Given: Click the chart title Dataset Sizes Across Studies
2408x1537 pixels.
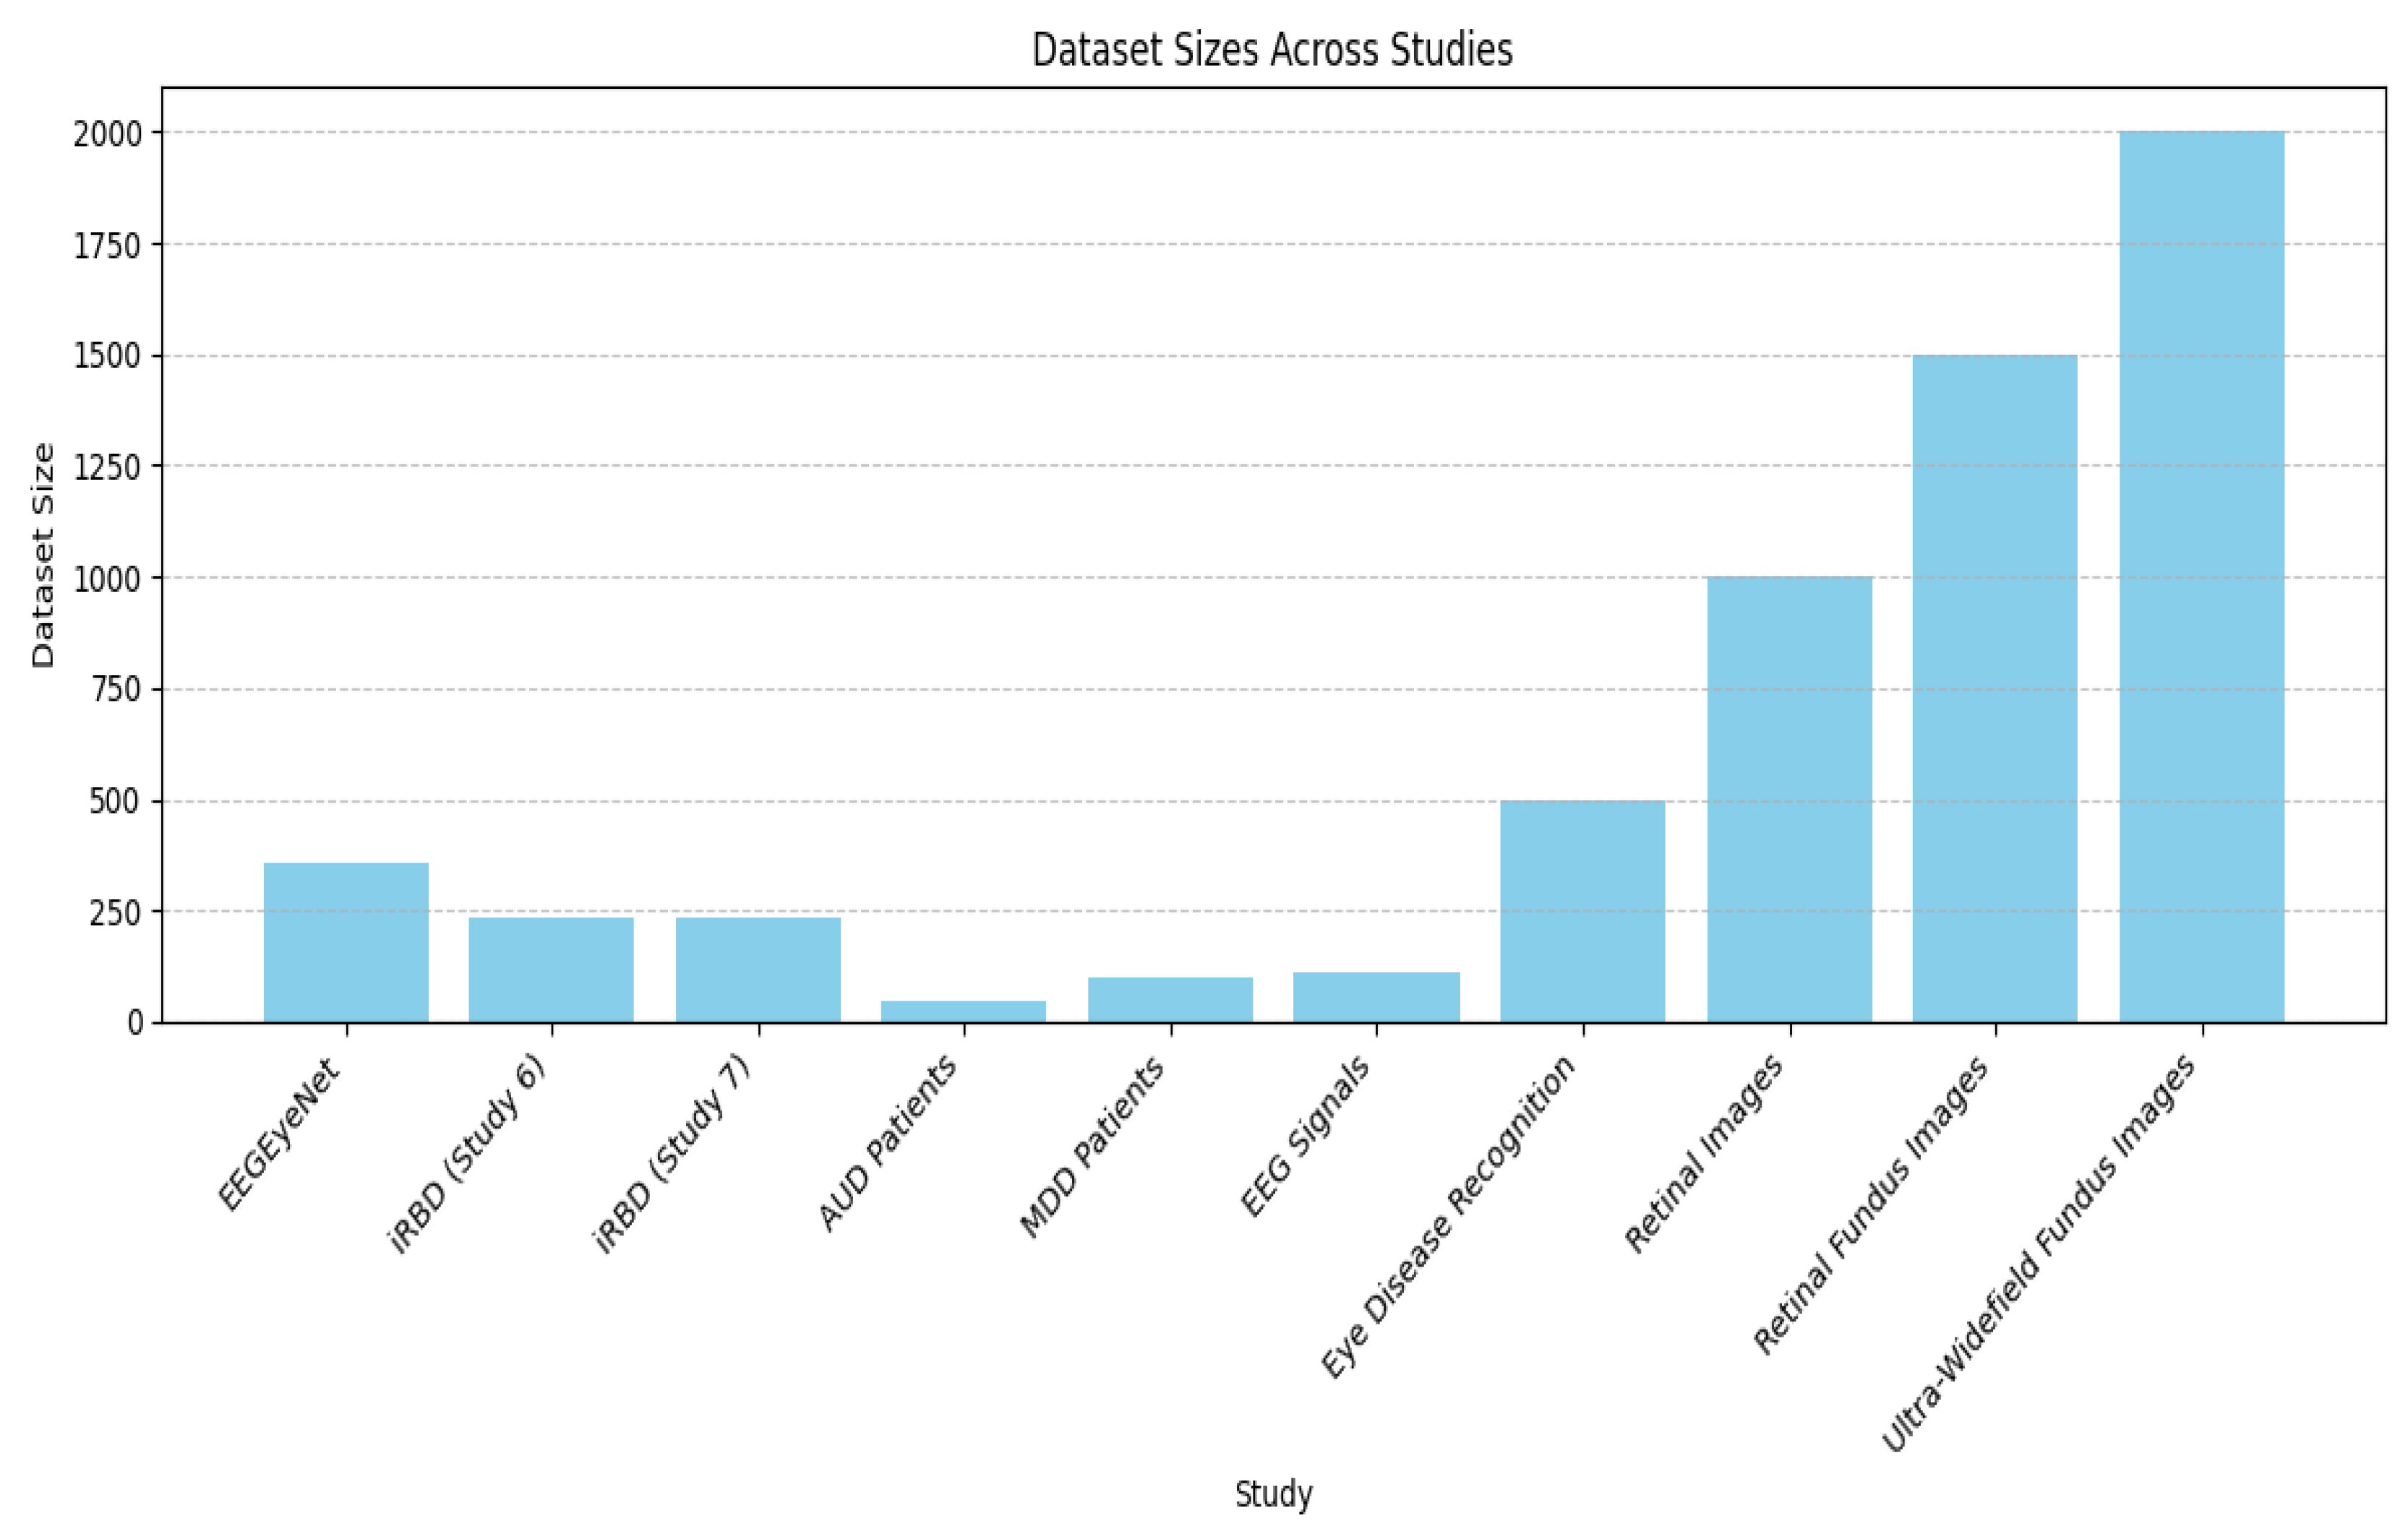Looking at the screenshot, I should click(1272, 50).
